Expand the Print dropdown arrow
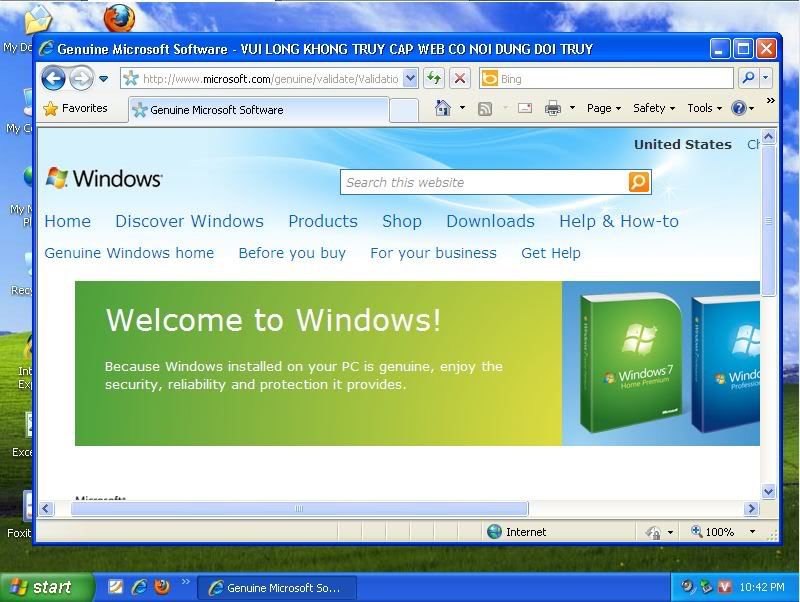800x602 pixels. [x=572, y=108]
